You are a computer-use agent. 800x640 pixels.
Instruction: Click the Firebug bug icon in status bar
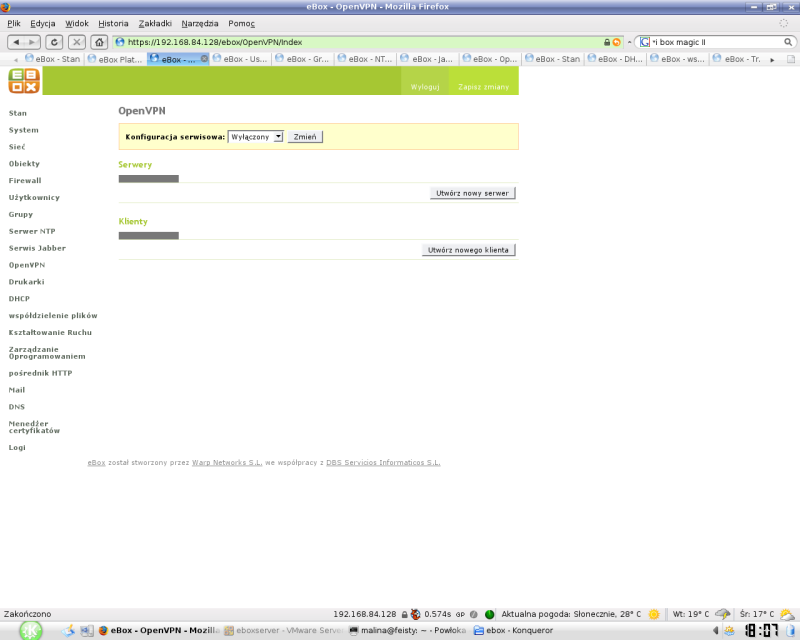point(415,614)
